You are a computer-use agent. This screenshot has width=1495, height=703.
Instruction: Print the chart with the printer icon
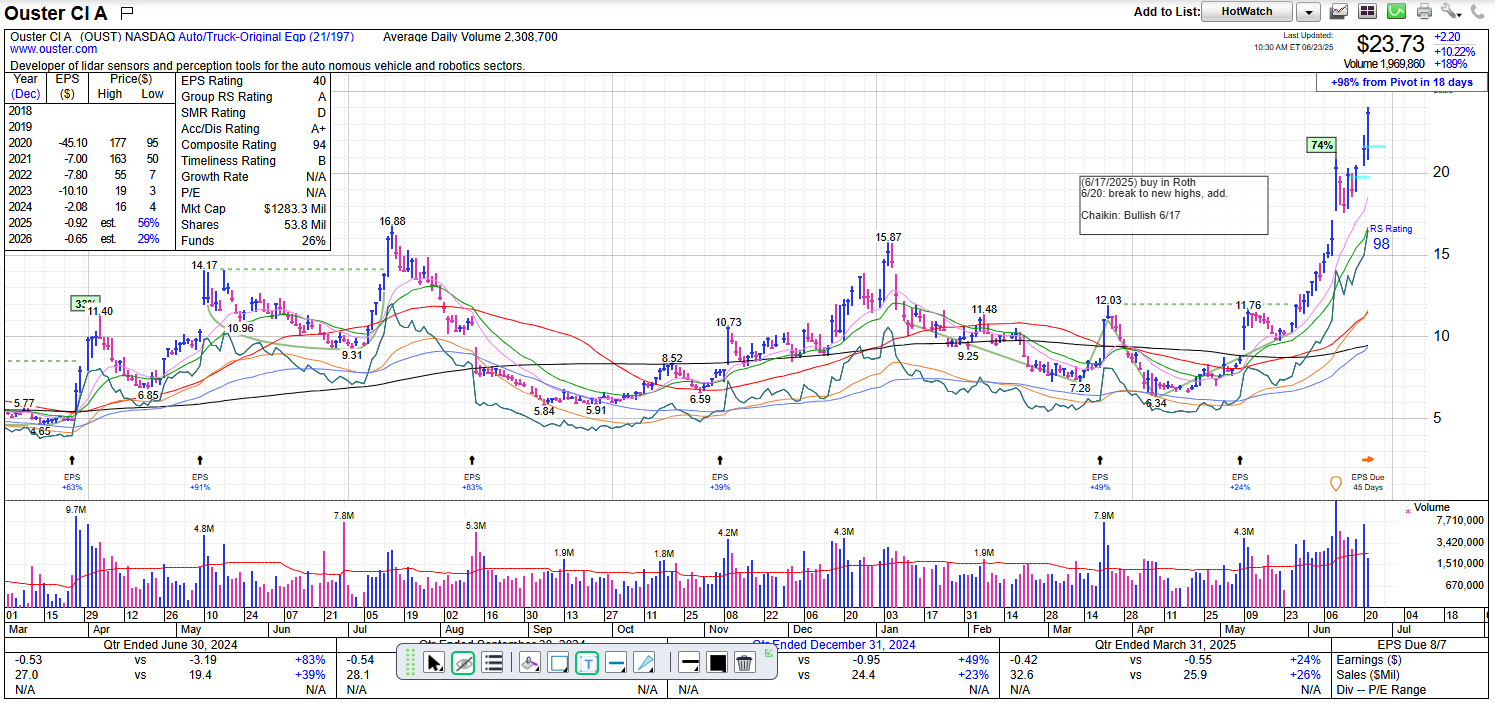tap(1424, 12)
